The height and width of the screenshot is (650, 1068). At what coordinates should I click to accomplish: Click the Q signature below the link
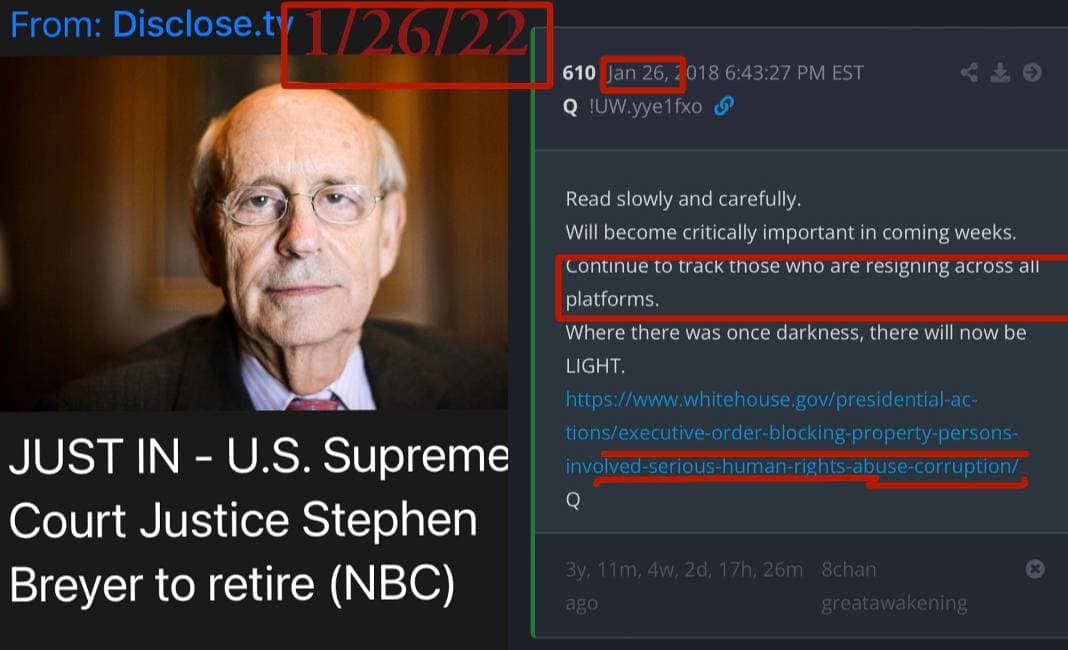[573, 500]
